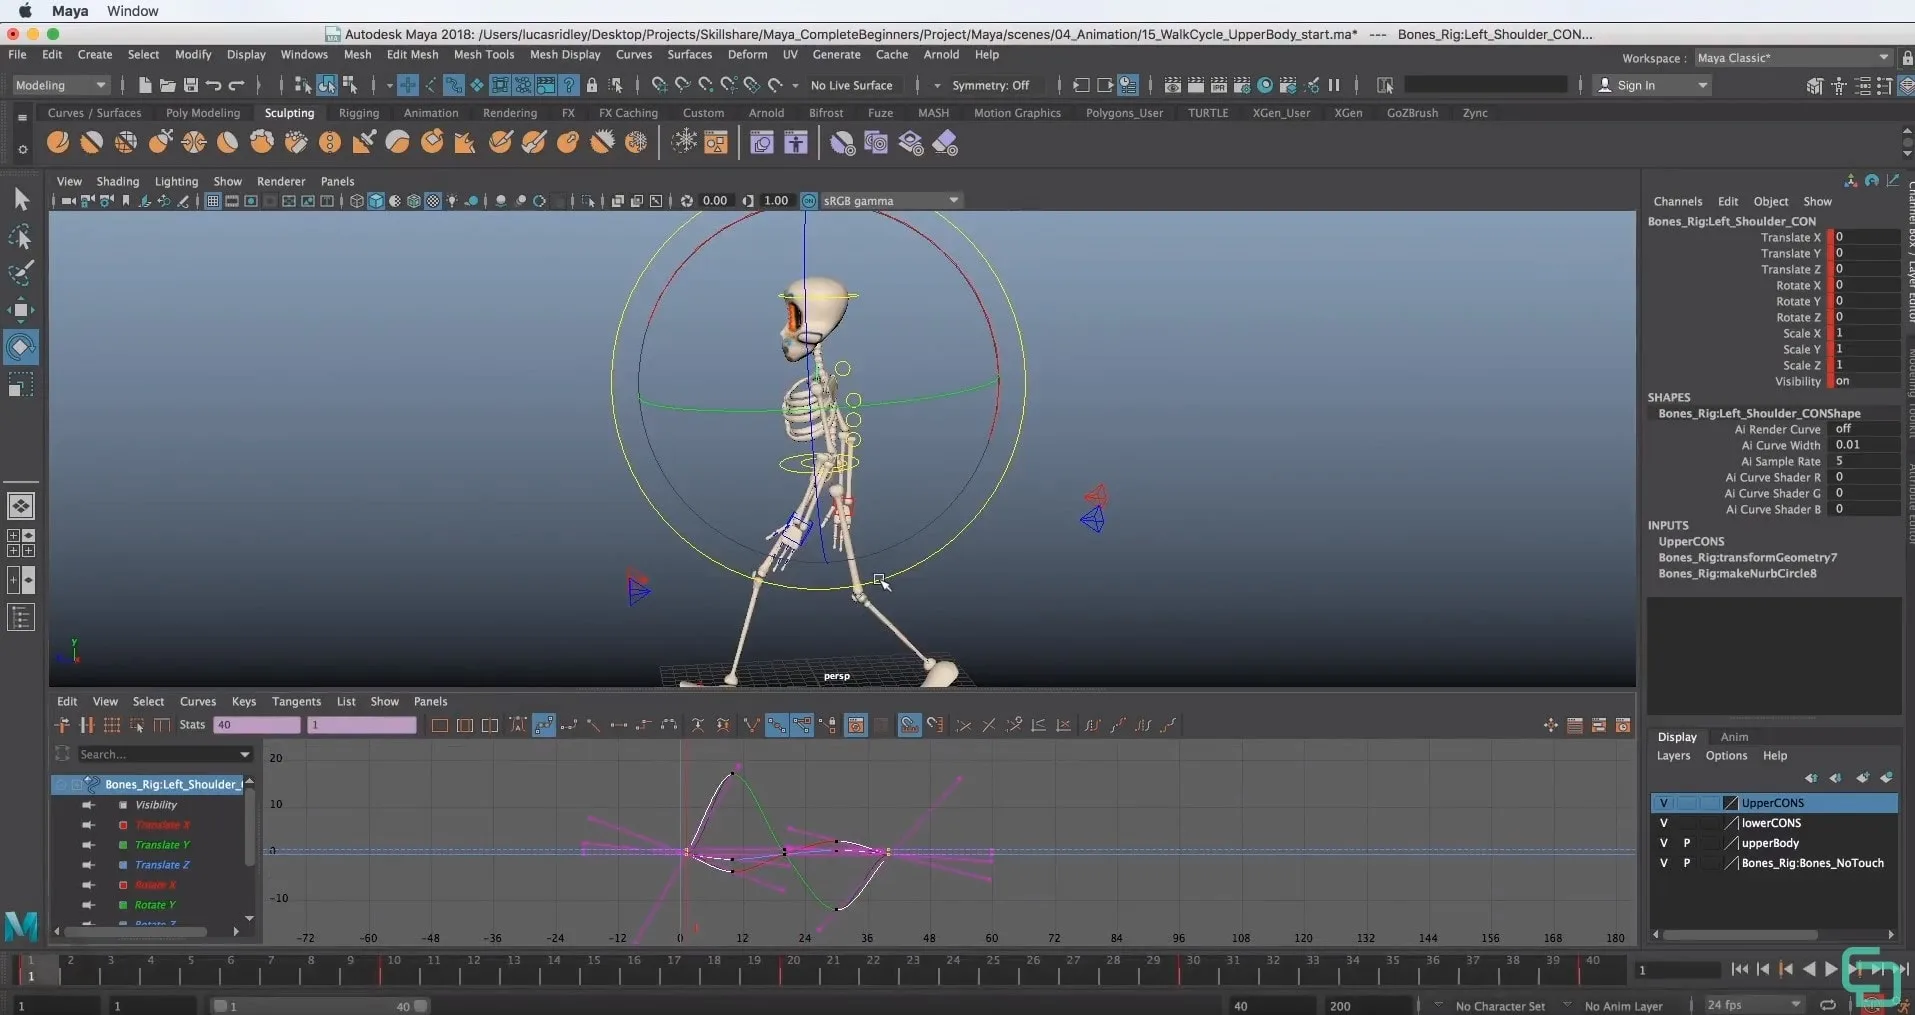
Task: Activate the Select tool in the toolbox
Action: [x=21, y=199]
